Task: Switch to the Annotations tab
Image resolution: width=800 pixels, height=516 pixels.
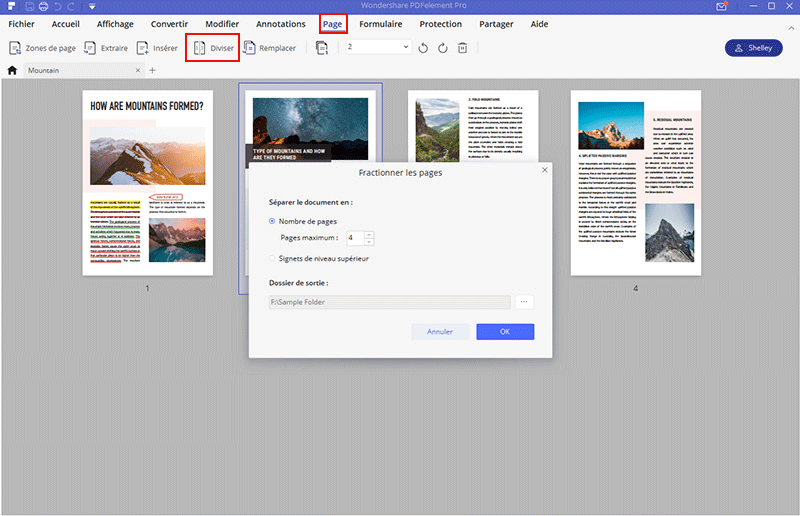Action: click(x=281, y=24)
